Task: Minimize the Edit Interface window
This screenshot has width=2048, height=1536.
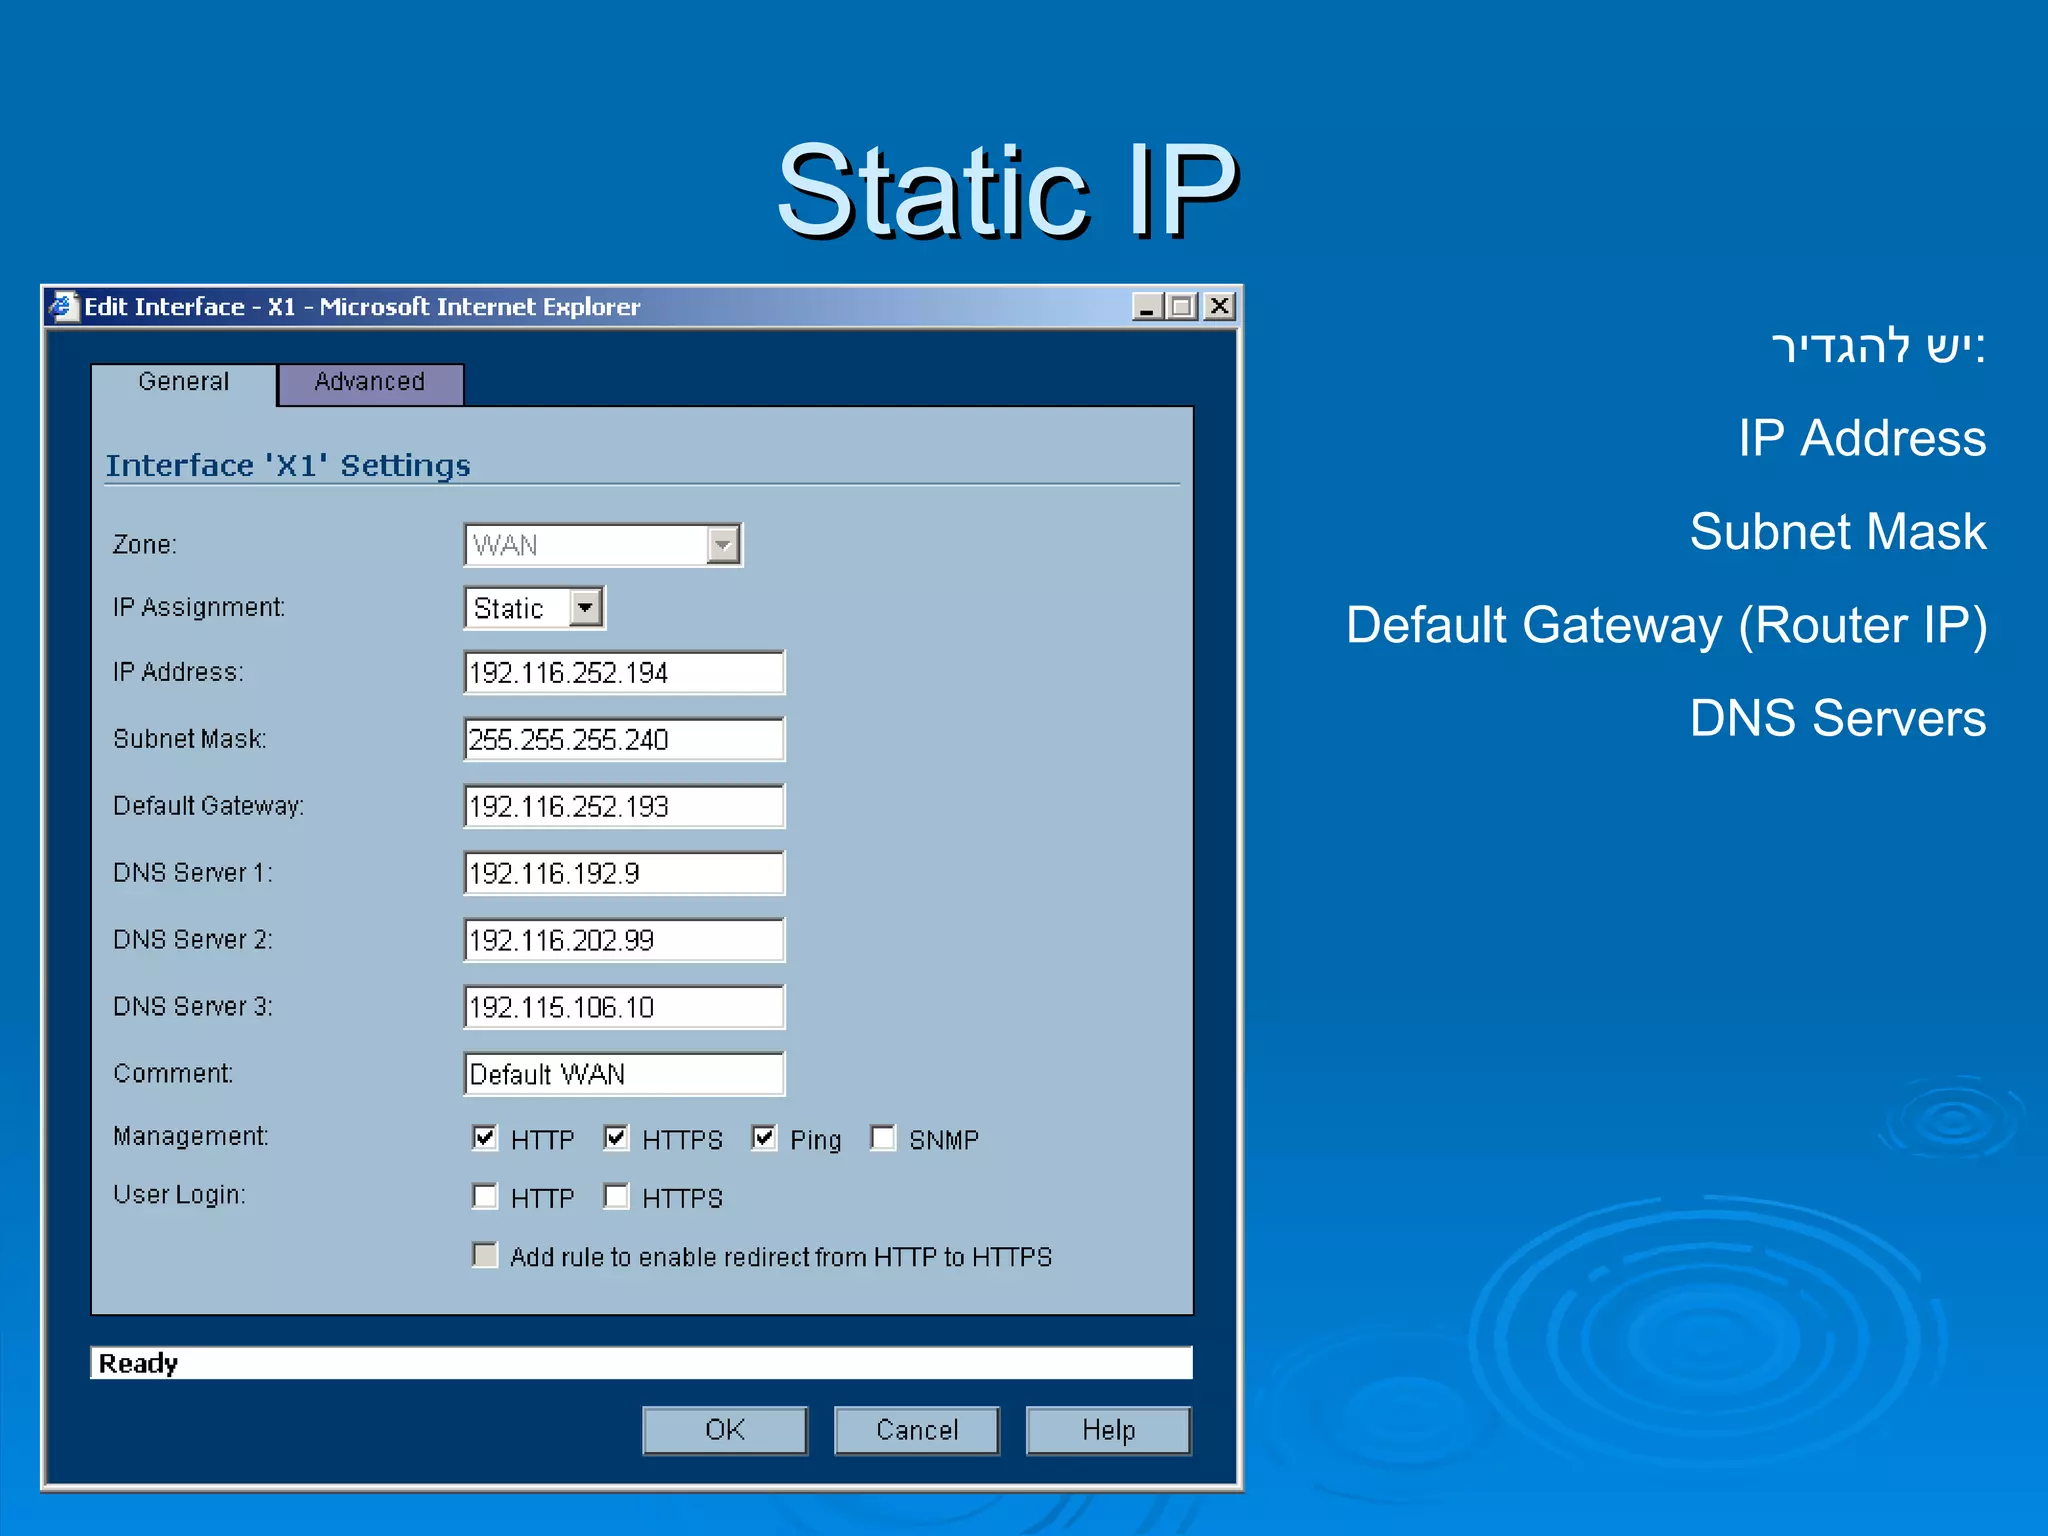Action: point(1147,306)
